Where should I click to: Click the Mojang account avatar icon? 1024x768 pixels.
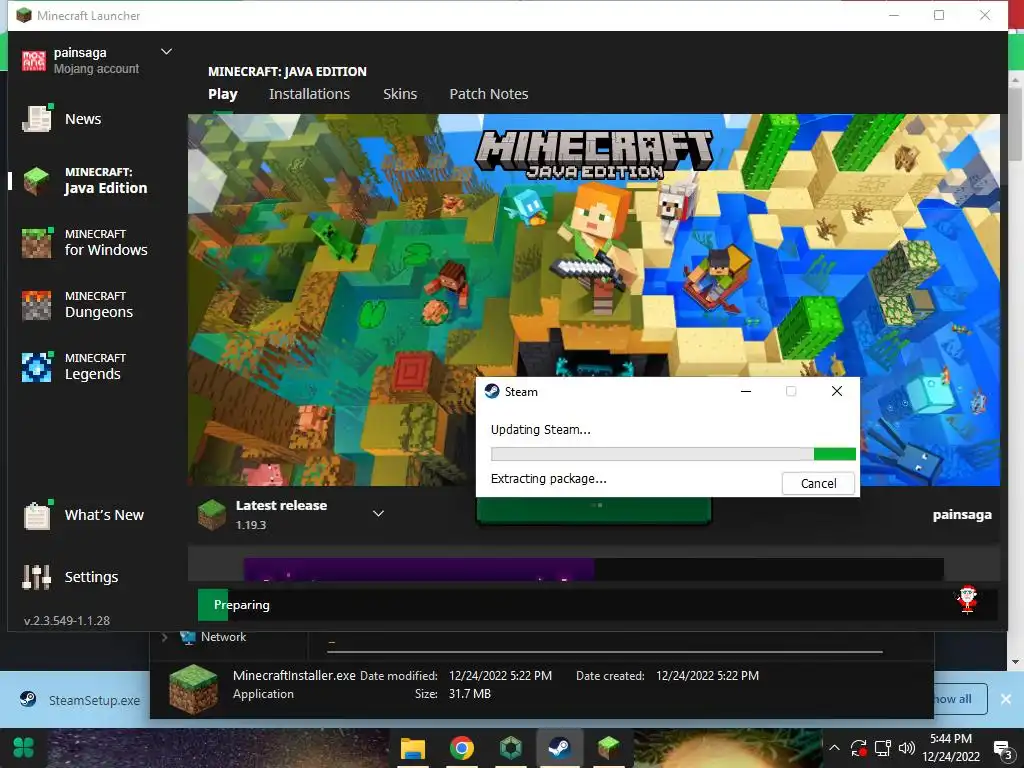(33, 61)
